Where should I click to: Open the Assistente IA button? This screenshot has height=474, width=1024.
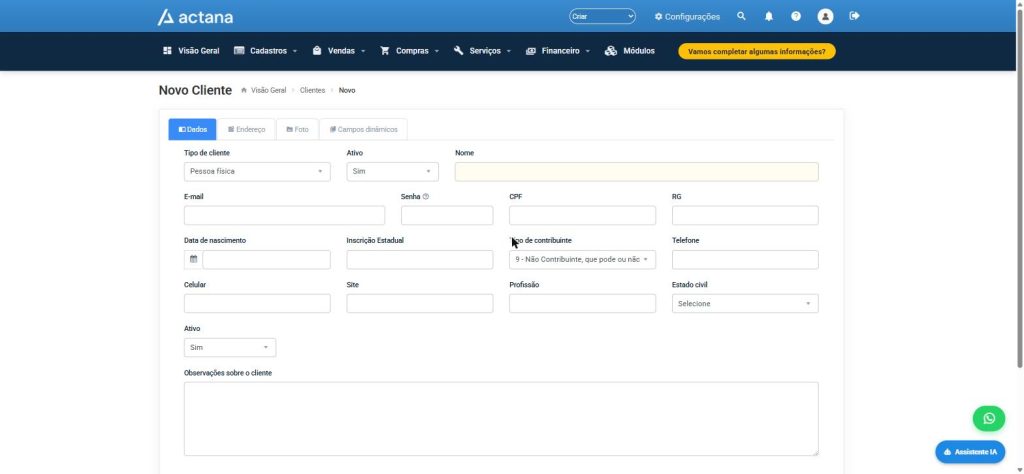coord(970,452)
